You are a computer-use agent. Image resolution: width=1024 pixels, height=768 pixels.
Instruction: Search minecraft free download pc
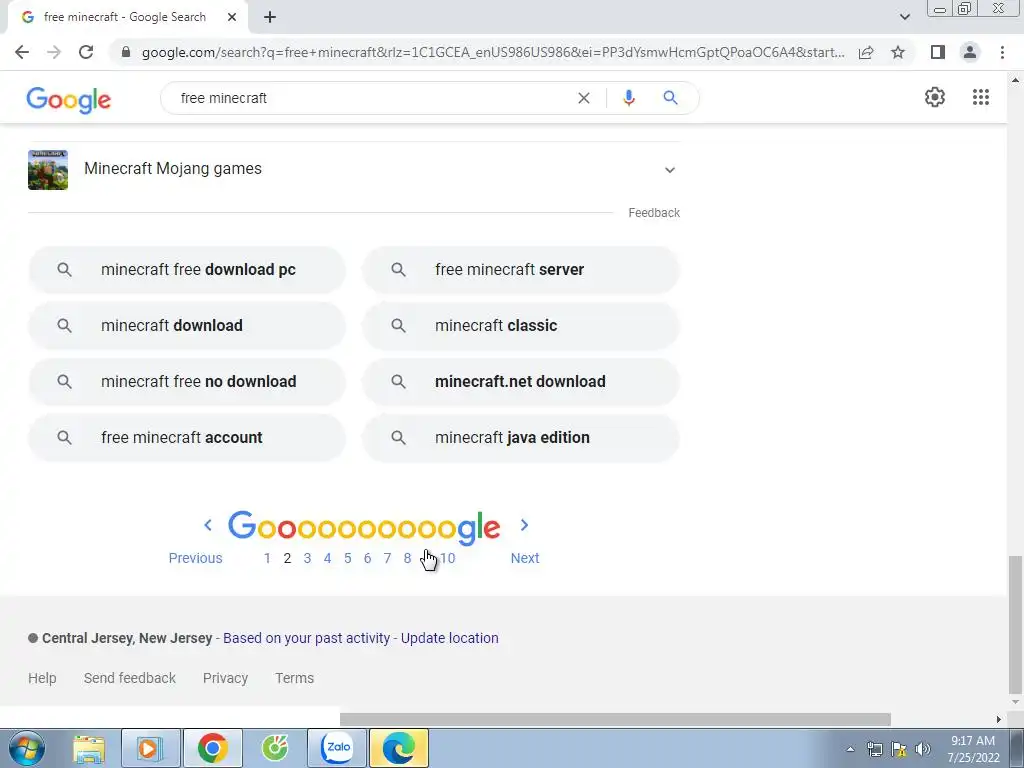(187, 270)
